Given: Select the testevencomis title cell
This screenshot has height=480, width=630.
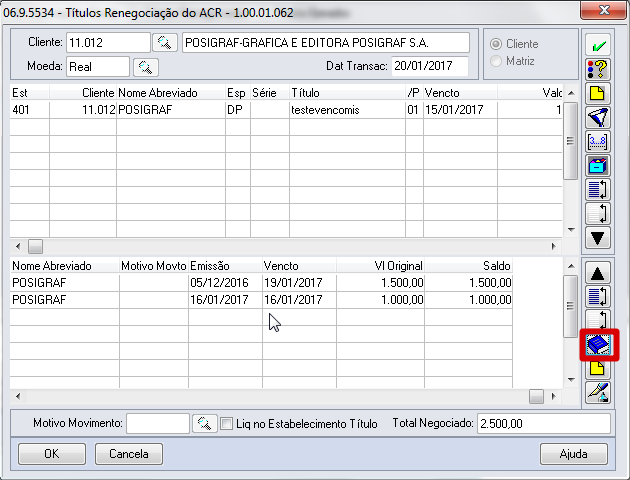Looking at the screenshot, I should pyautogui.click(x=347, y=110).
